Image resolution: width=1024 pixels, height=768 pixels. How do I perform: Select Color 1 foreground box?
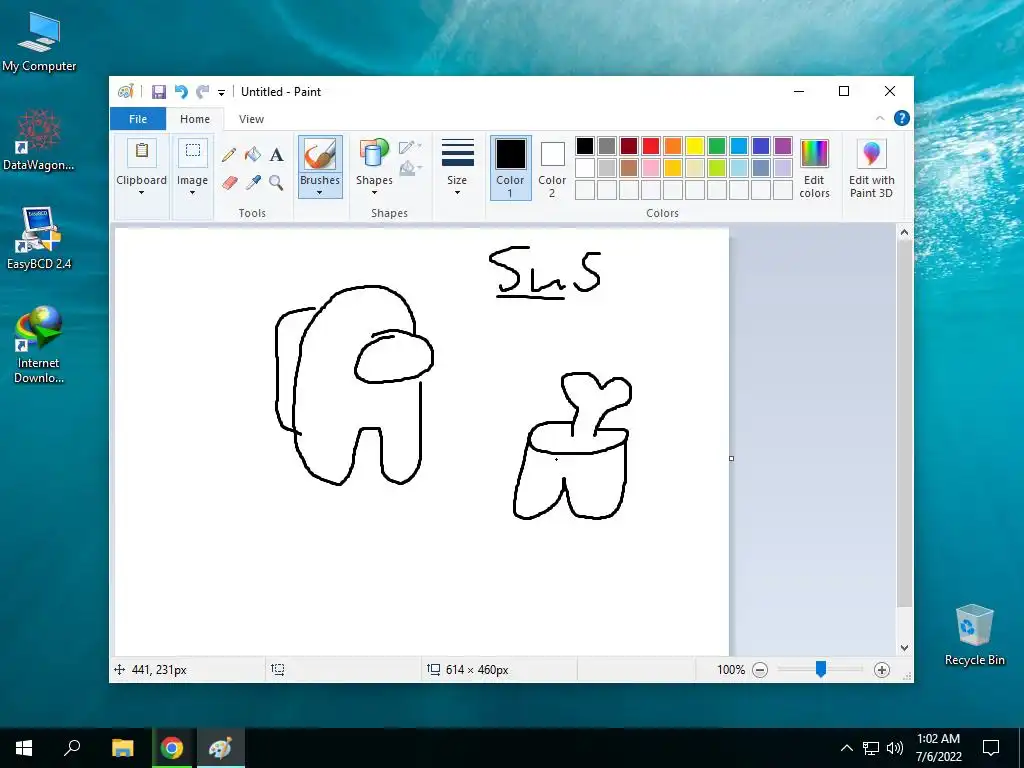coord(511,168)
